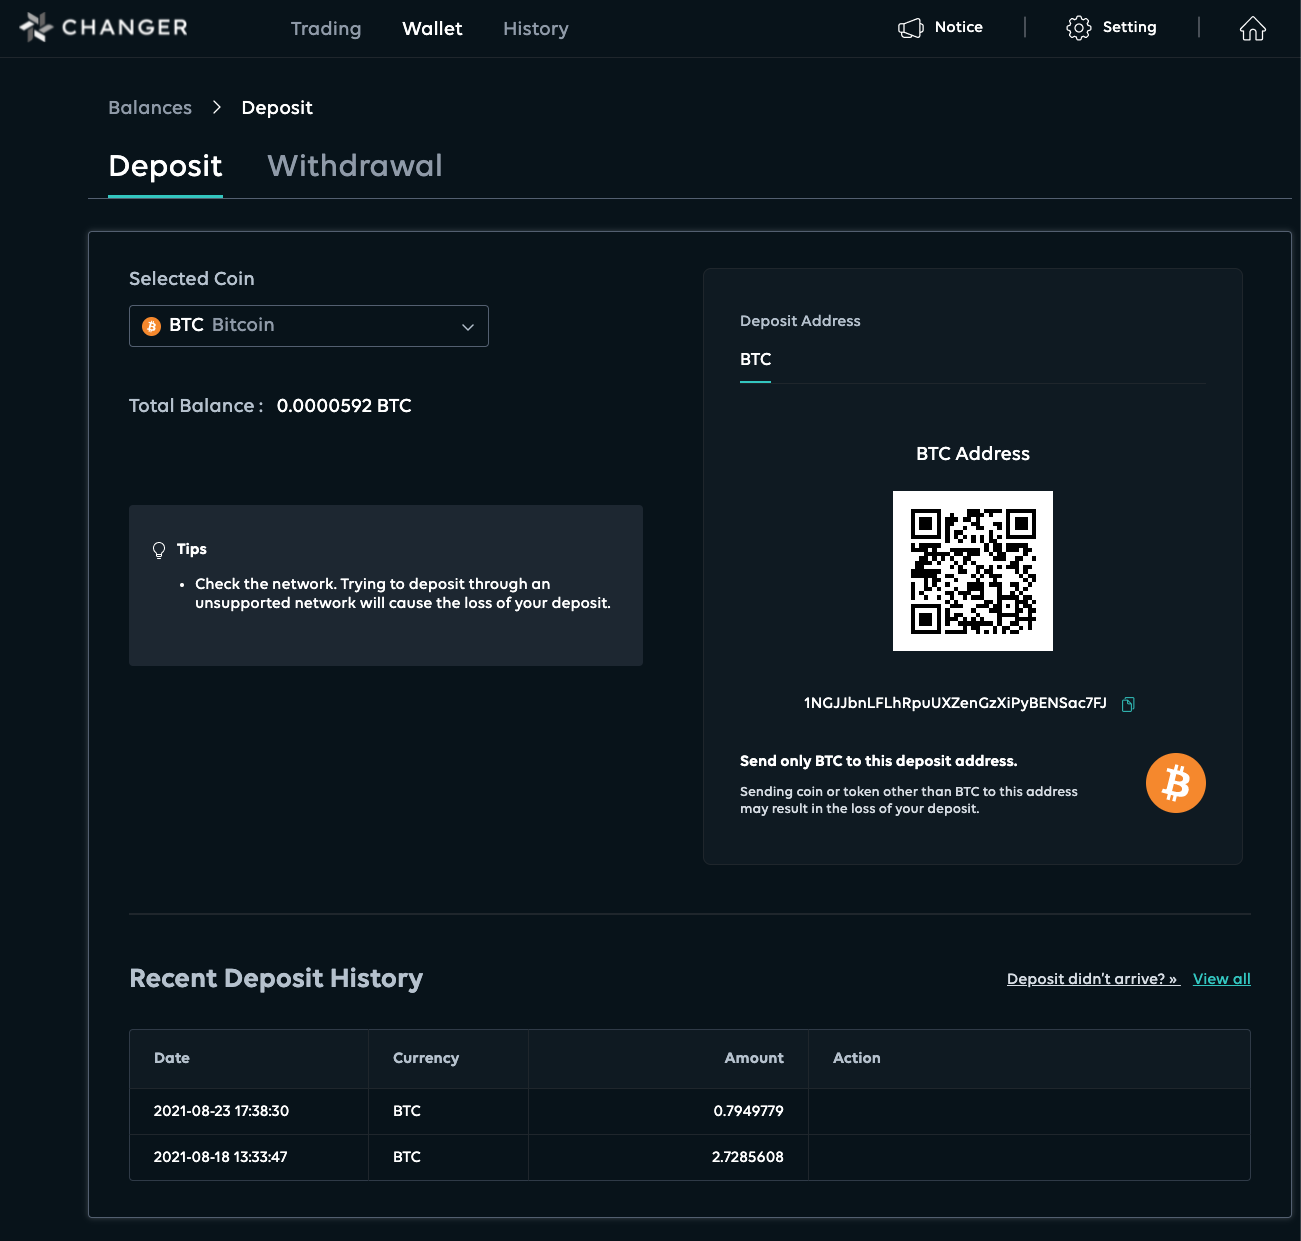
Task: Click the Bitcoin icon in coin selector
Action: pos(152,326)
